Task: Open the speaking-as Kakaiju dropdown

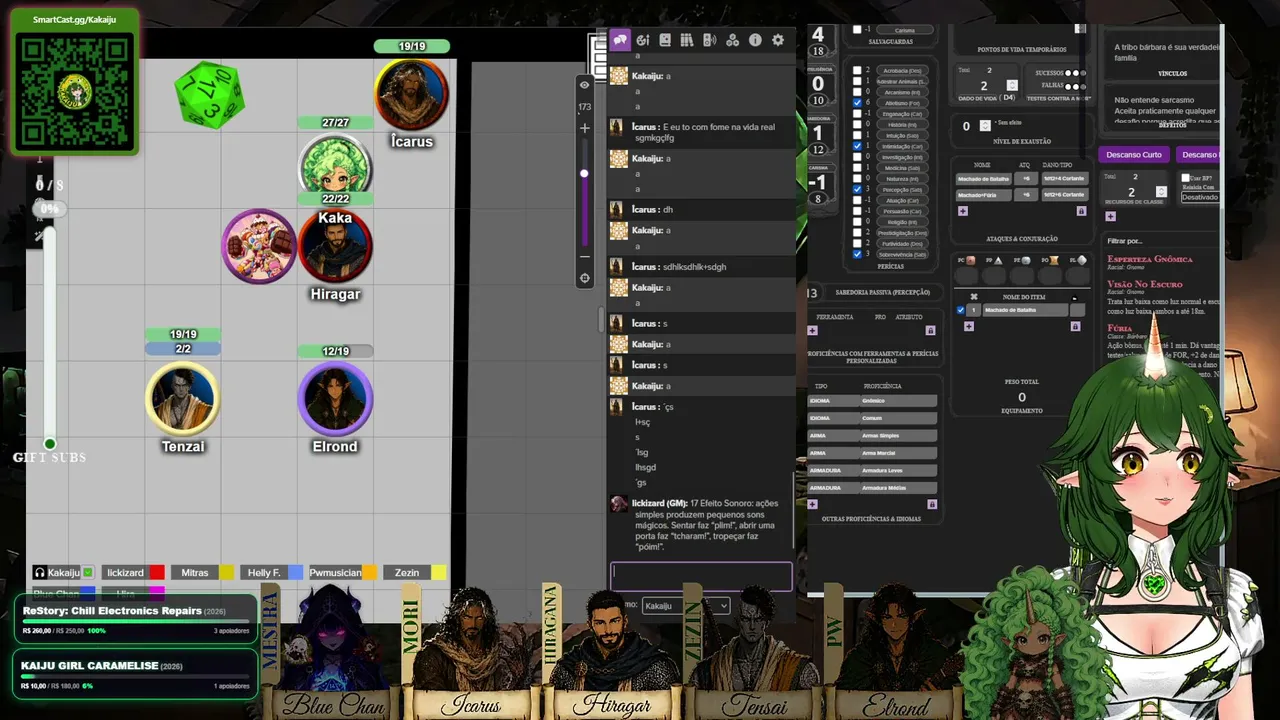Action: [x=685, y=606]
